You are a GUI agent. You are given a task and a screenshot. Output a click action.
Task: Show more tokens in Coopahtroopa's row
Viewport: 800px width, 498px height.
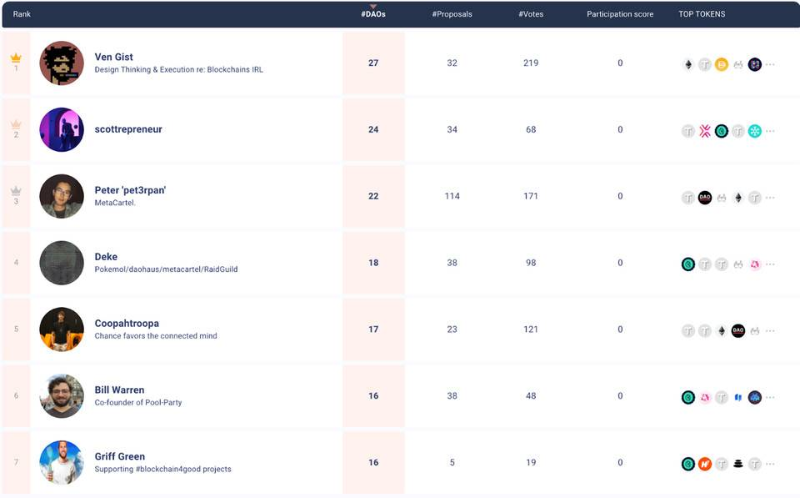(771, 330)
